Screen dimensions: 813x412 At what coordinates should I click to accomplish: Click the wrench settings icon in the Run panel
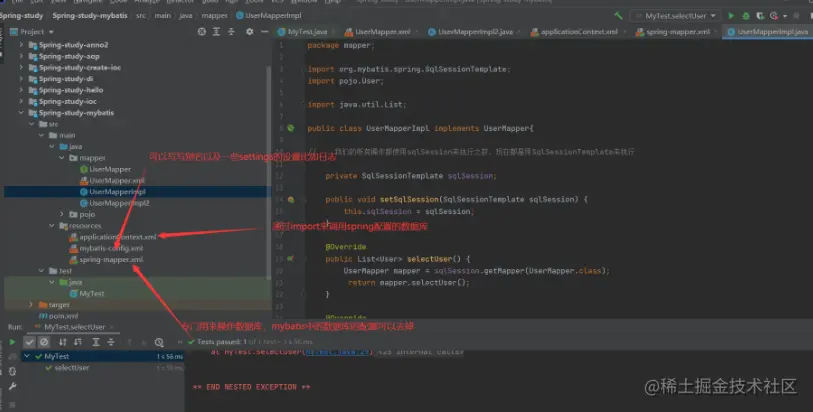(12, 387)
